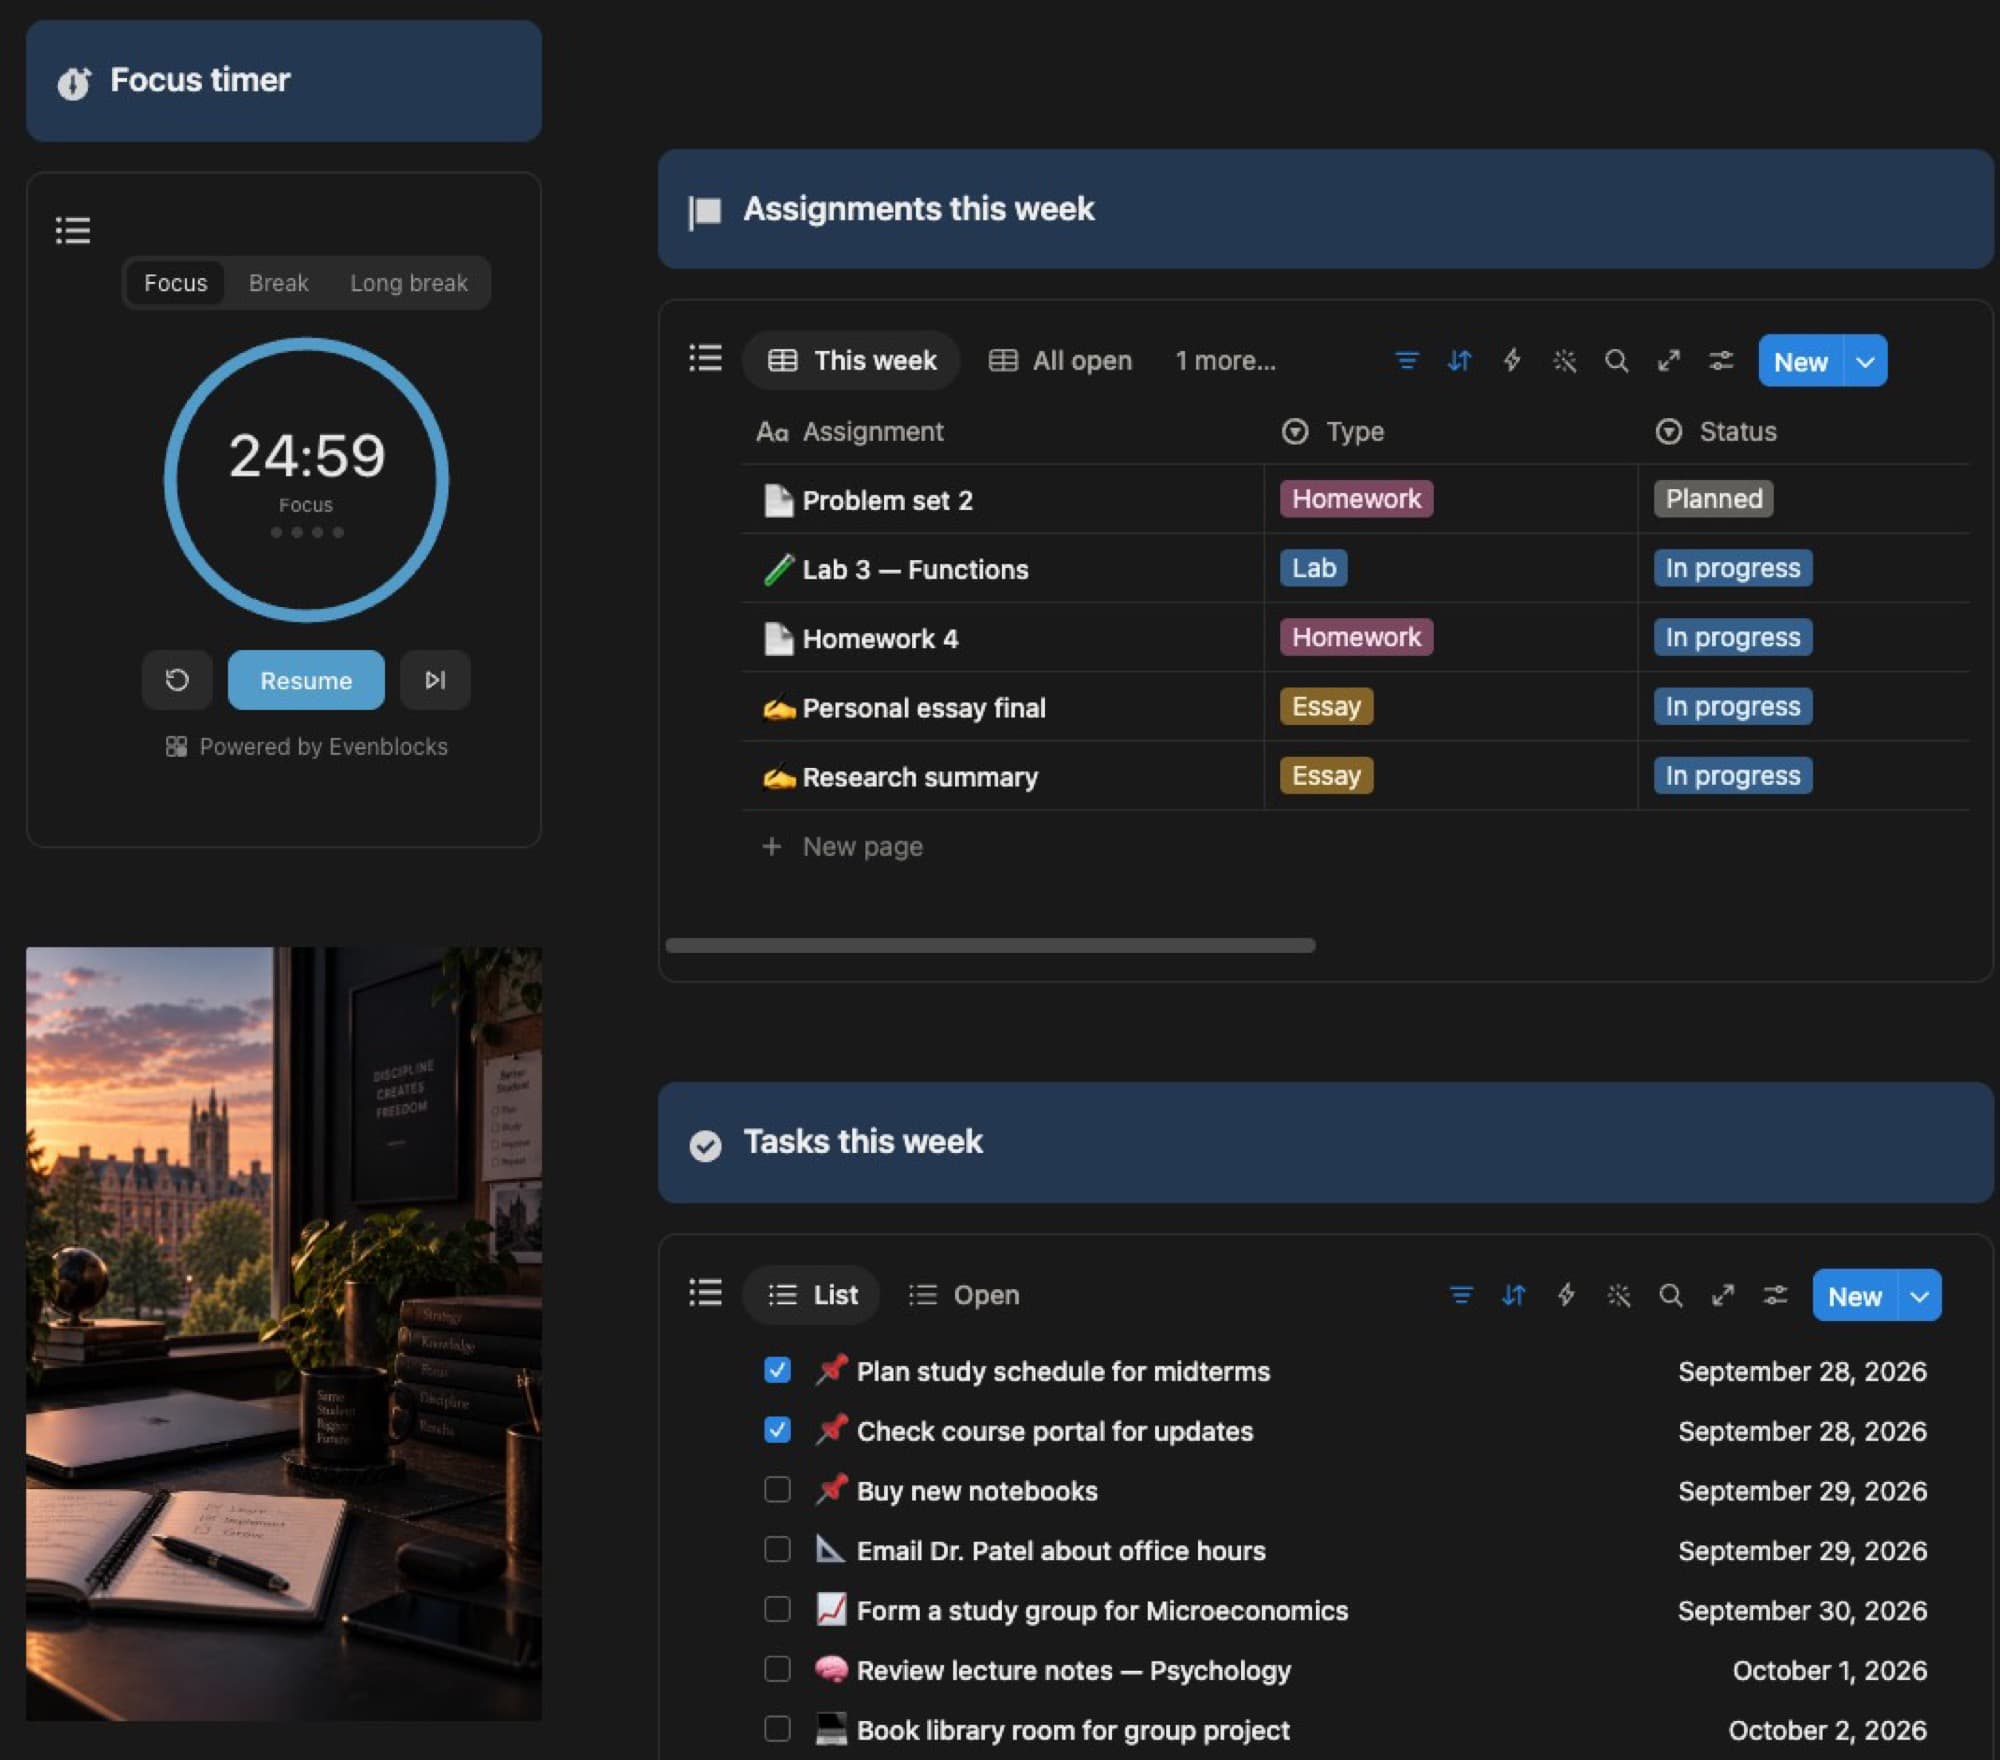Open the timer widget list menu icon
2000x1760 pixels.
(72, 230)
